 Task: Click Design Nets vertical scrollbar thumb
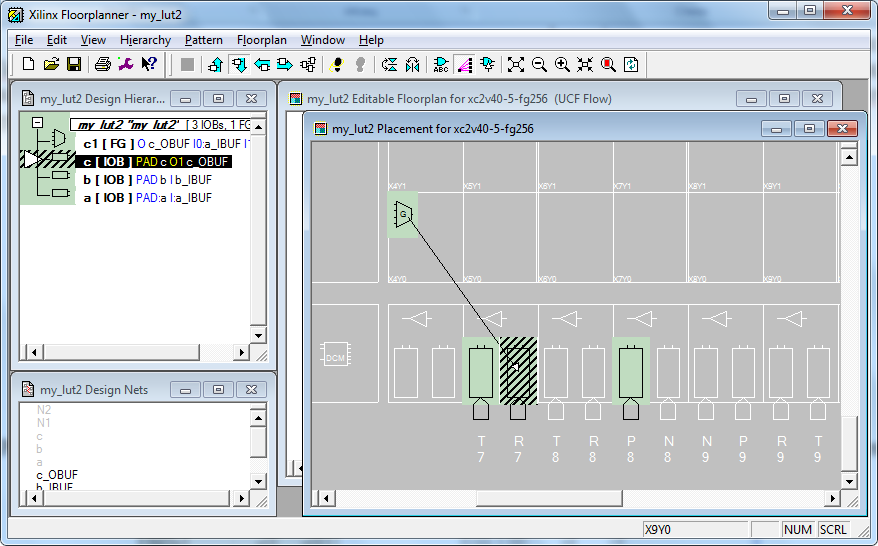click(258, 442)
